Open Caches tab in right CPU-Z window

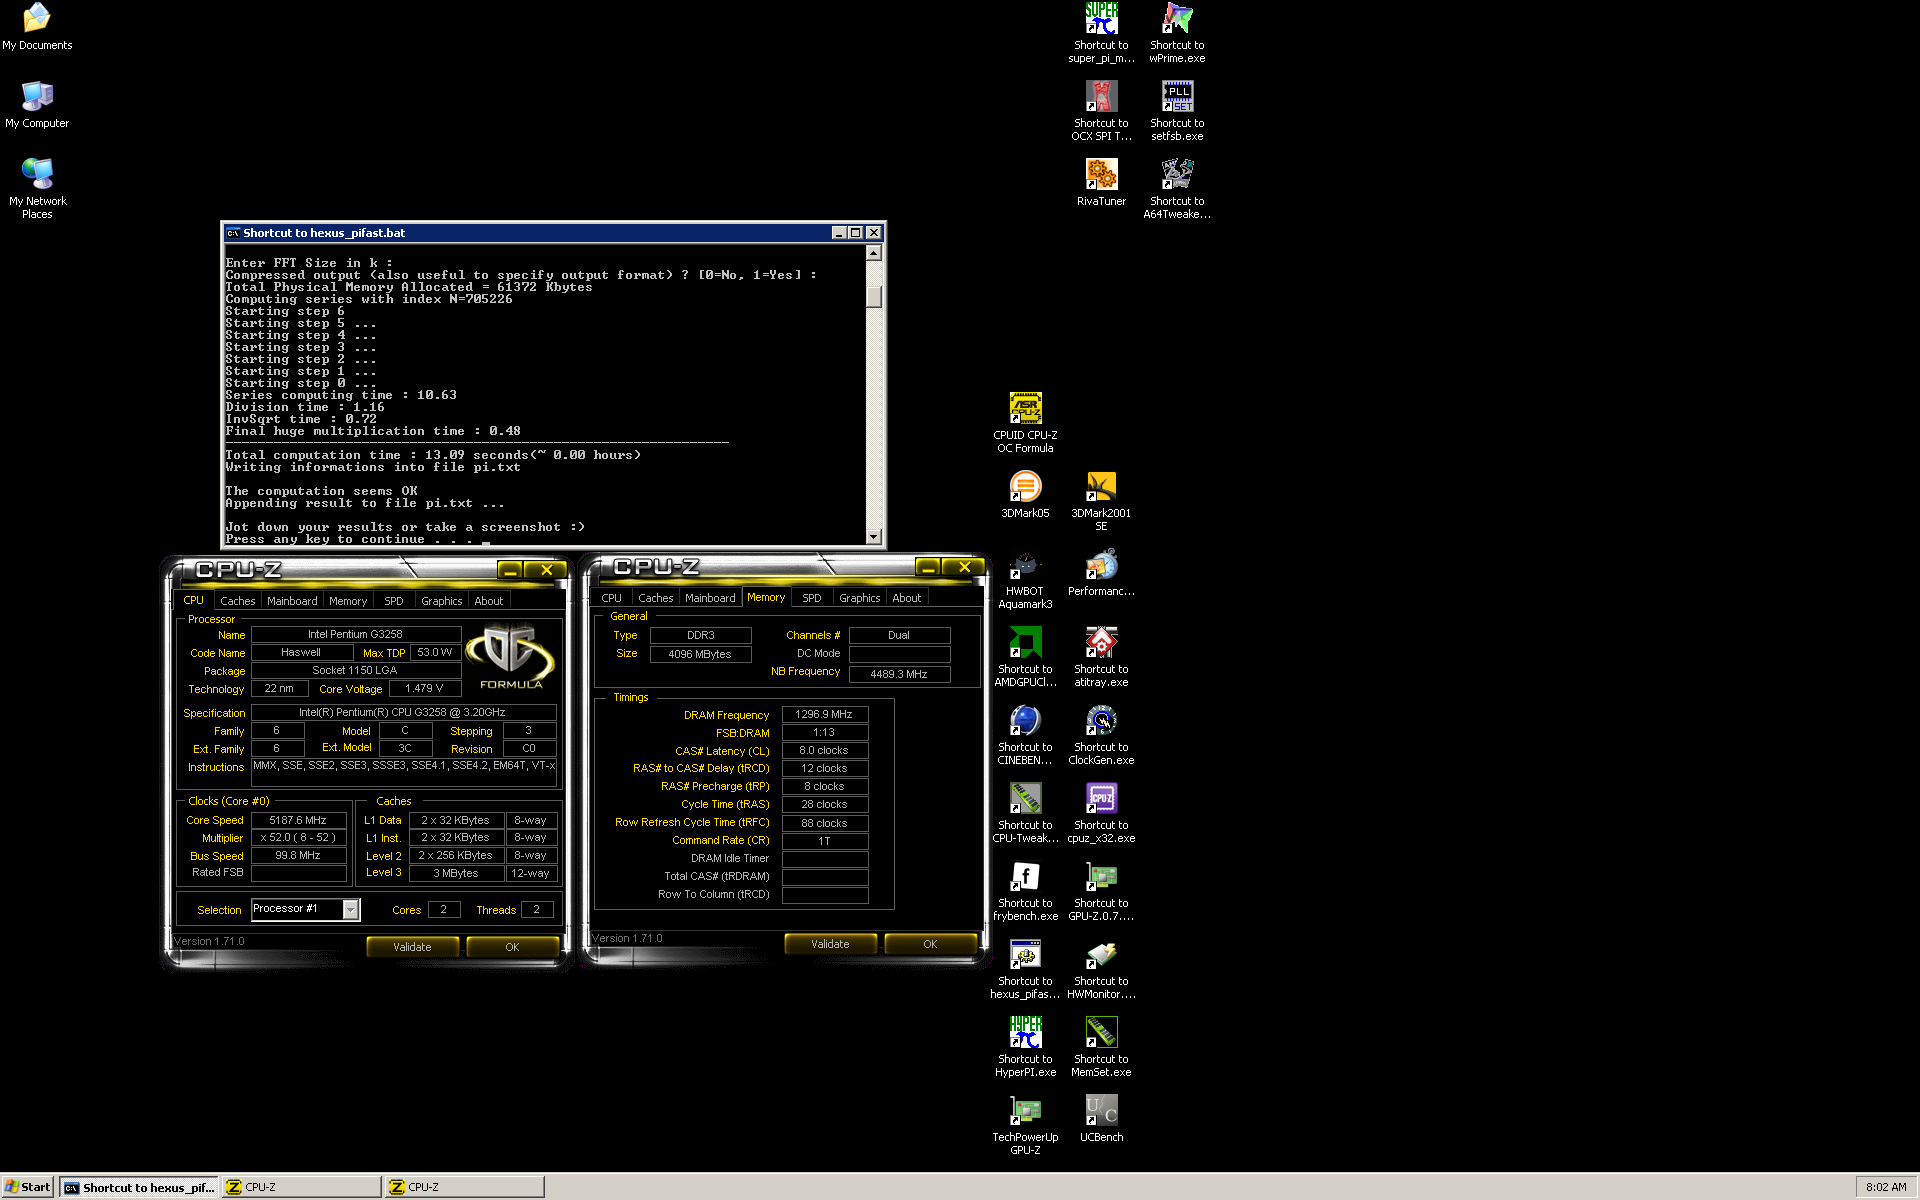[x=656, y=598]
